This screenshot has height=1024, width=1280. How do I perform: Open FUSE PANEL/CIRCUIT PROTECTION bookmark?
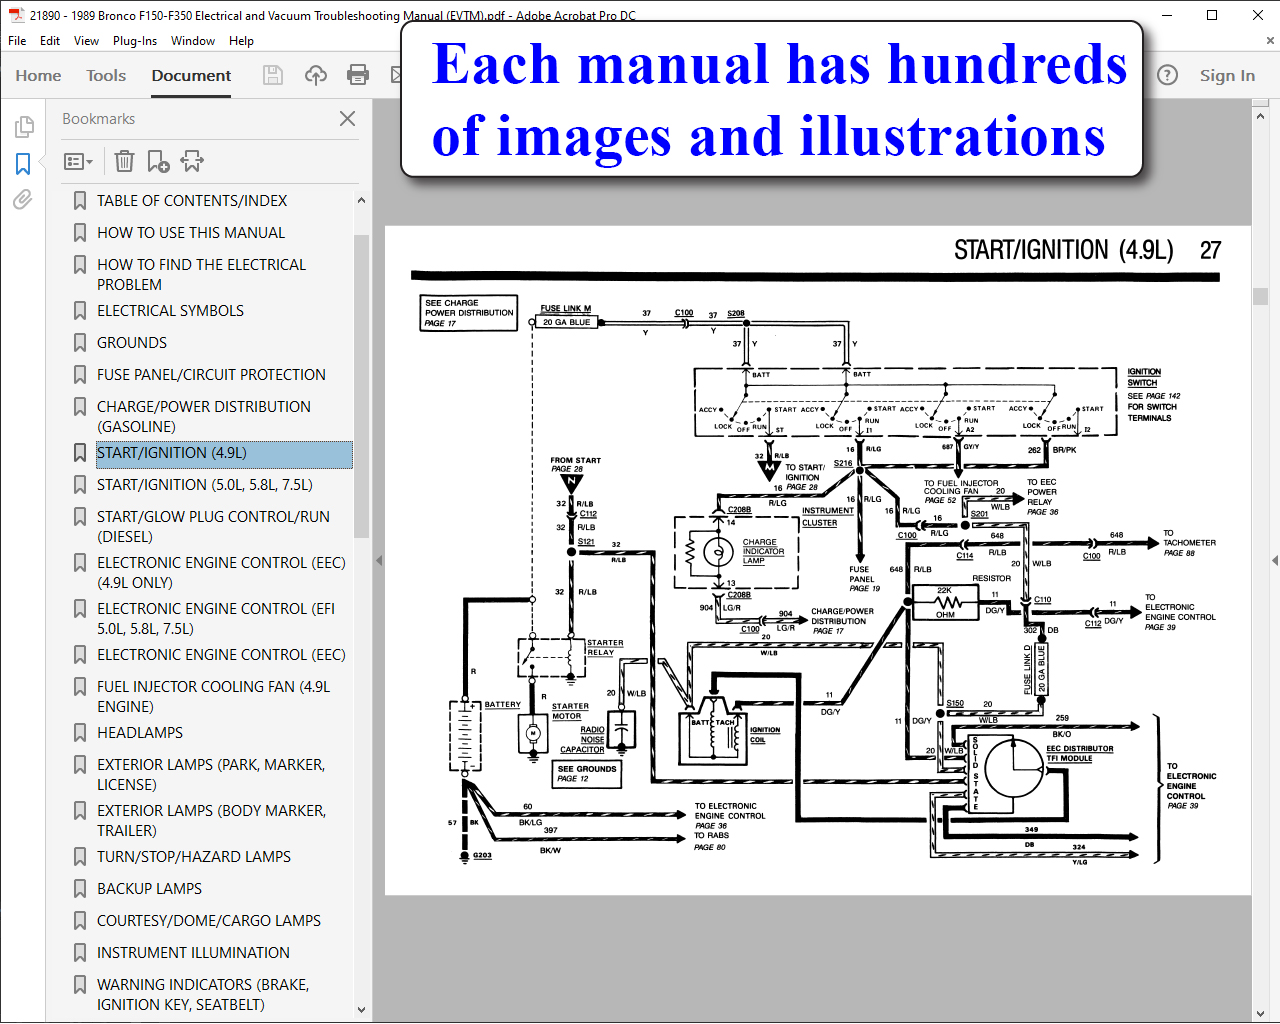211,375
